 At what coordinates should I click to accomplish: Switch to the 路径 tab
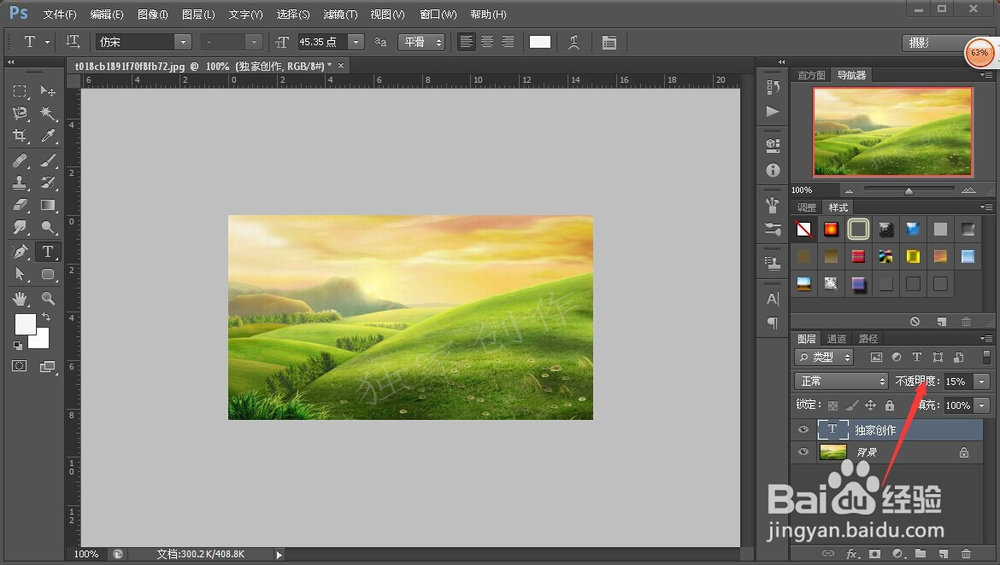pos(868,339)
